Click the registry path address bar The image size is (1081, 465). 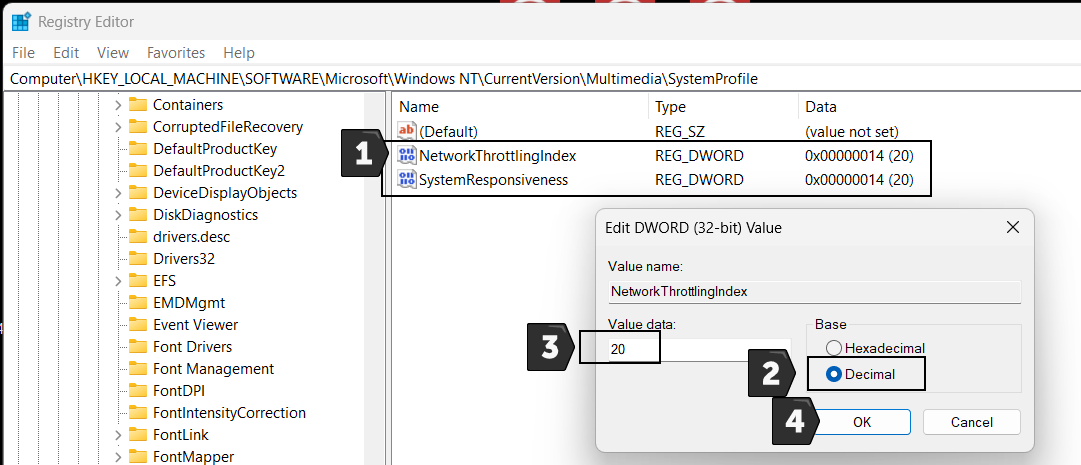pyautogui.click(x=540, y=79)
